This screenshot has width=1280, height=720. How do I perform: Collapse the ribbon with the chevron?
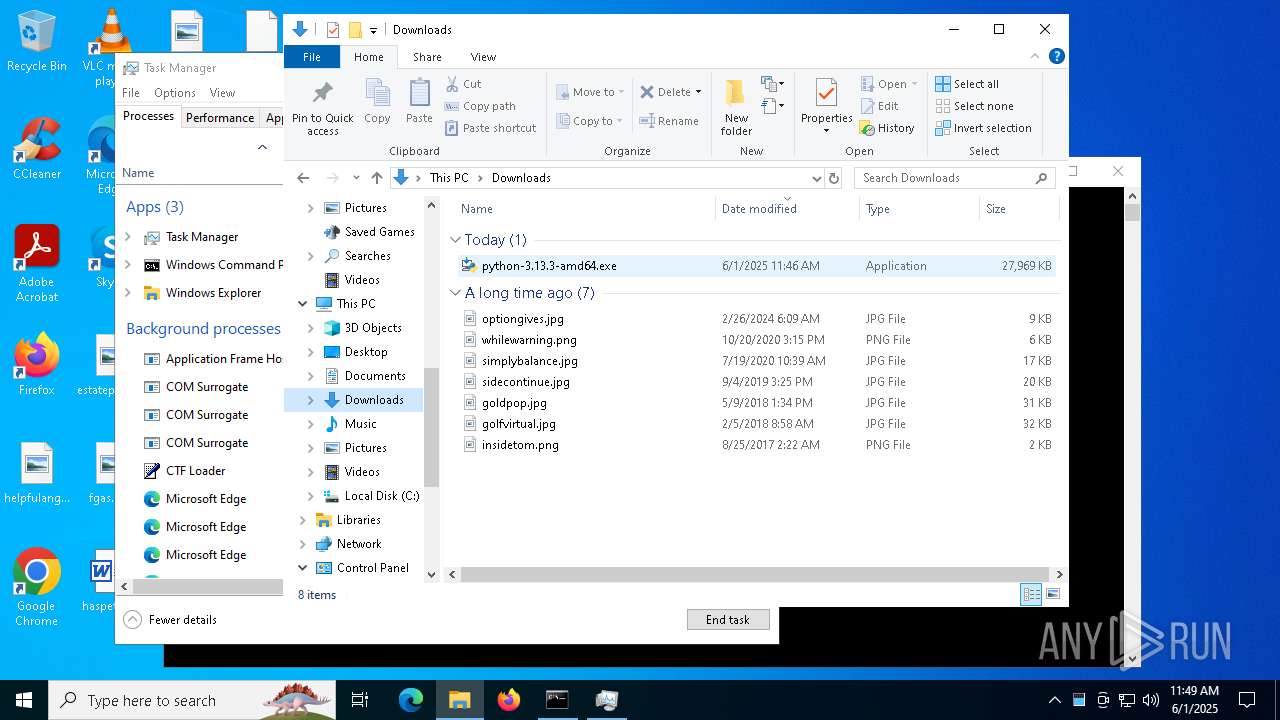coord(1037,57)
